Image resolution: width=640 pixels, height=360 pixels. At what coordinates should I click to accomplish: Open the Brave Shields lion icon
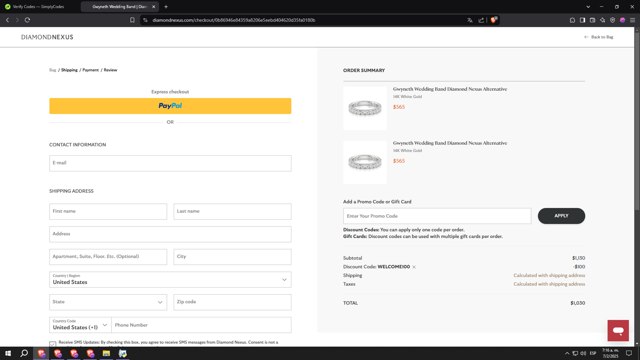(493, 20)
